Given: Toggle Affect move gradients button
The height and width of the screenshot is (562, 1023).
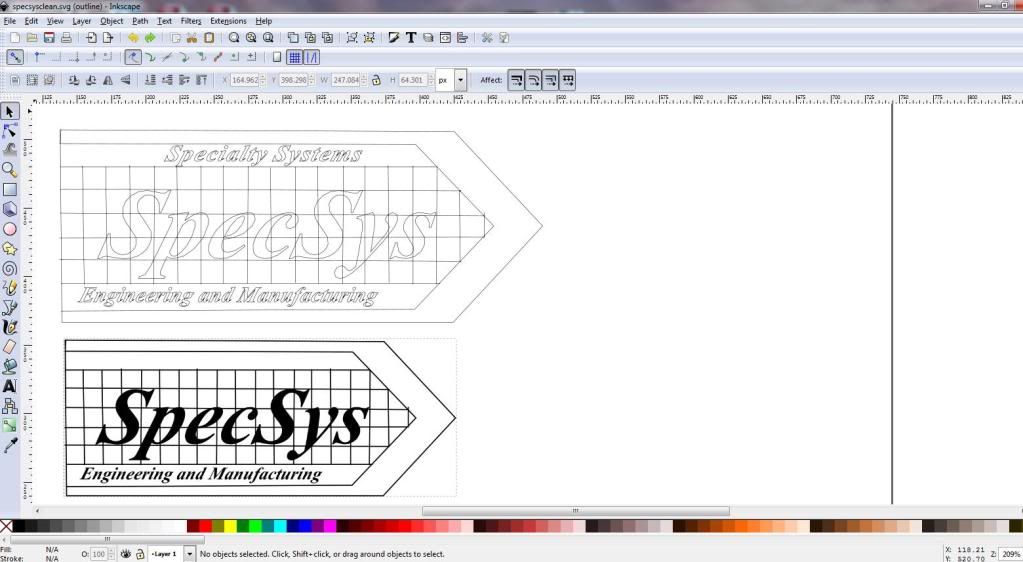Looking at the screenshot, I should pos(551,80).
